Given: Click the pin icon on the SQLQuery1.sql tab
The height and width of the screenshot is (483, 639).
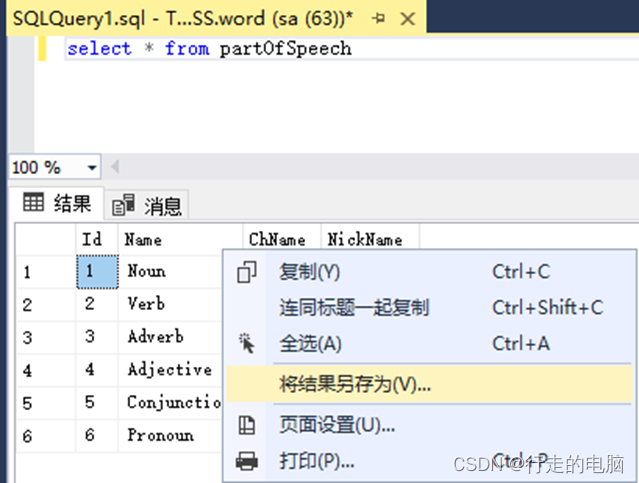Looking at the screenshot, I should click(379, 19).
